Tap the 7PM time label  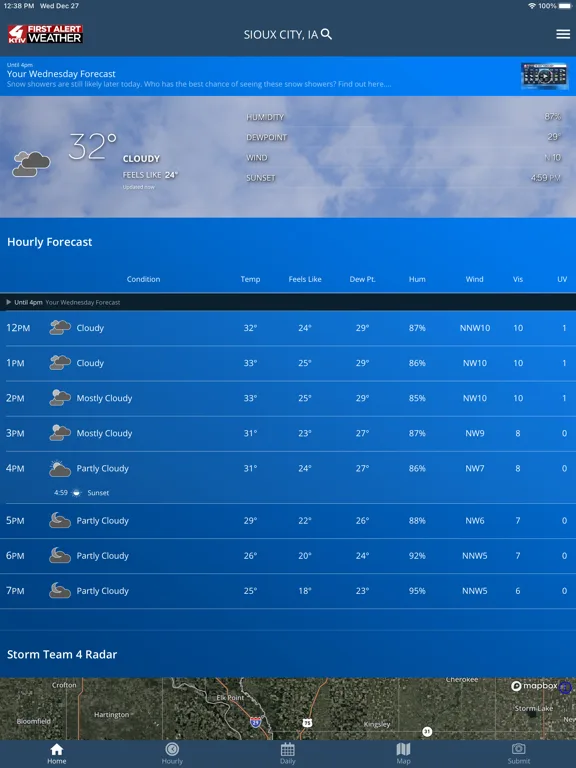click(15, 591)
